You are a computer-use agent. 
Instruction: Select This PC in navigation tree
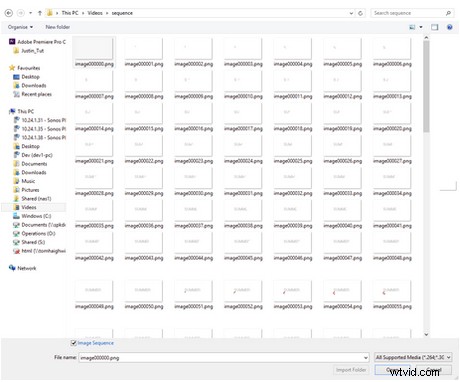pyautogui.click(x=22, y=111)
